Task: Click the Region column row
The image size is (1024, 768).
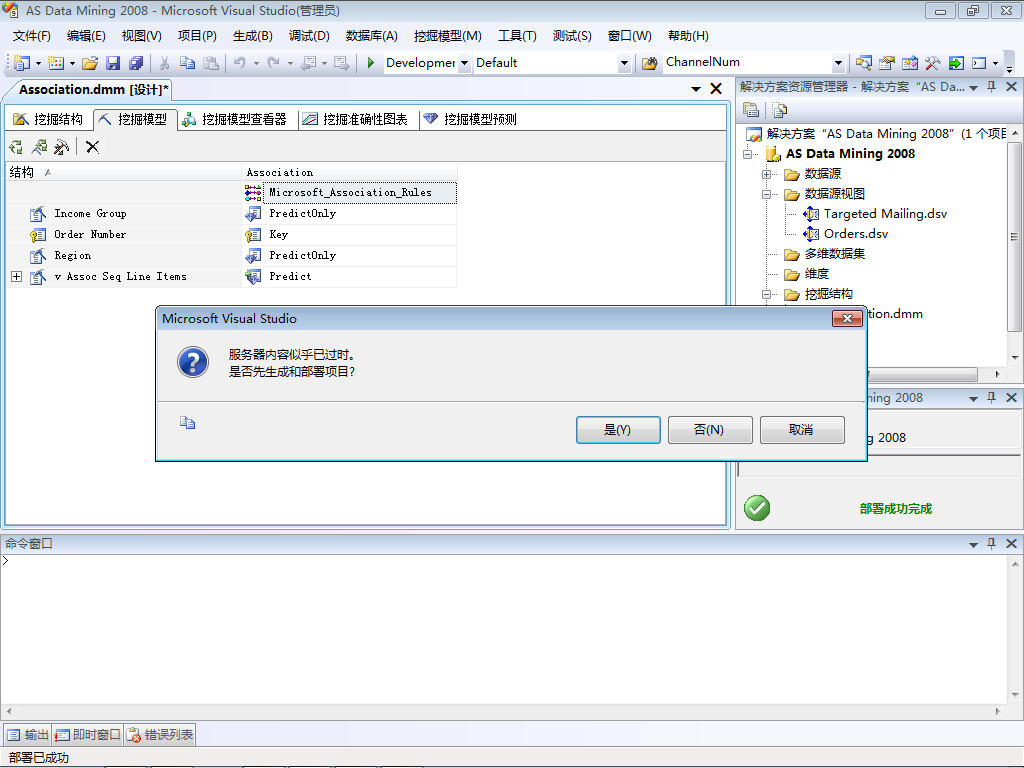Action: tap(124, 255)
